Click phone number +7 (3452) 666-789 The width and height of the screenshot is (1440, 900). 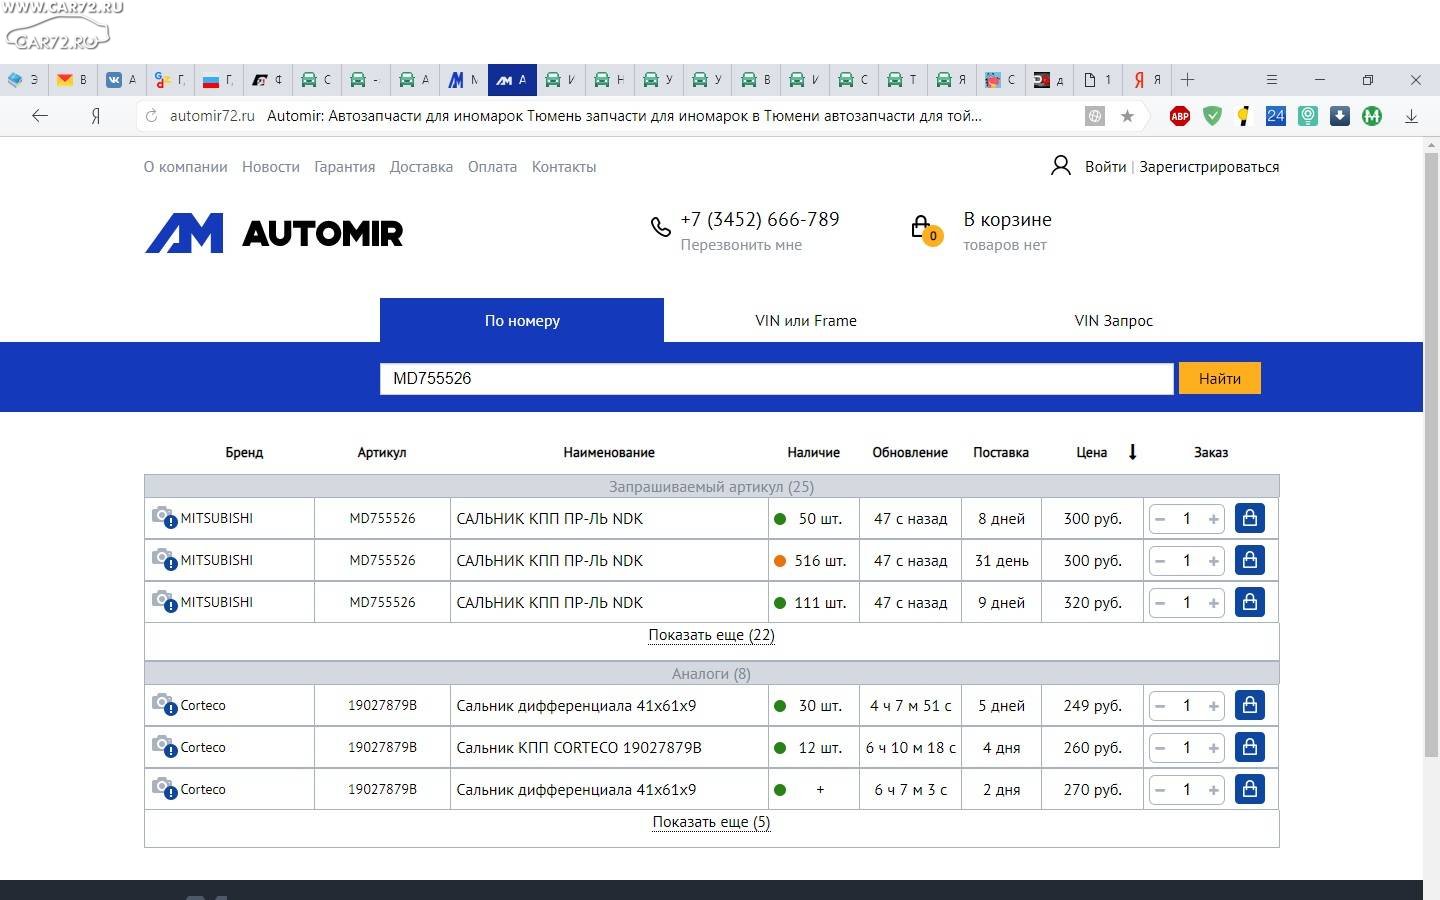760,219
